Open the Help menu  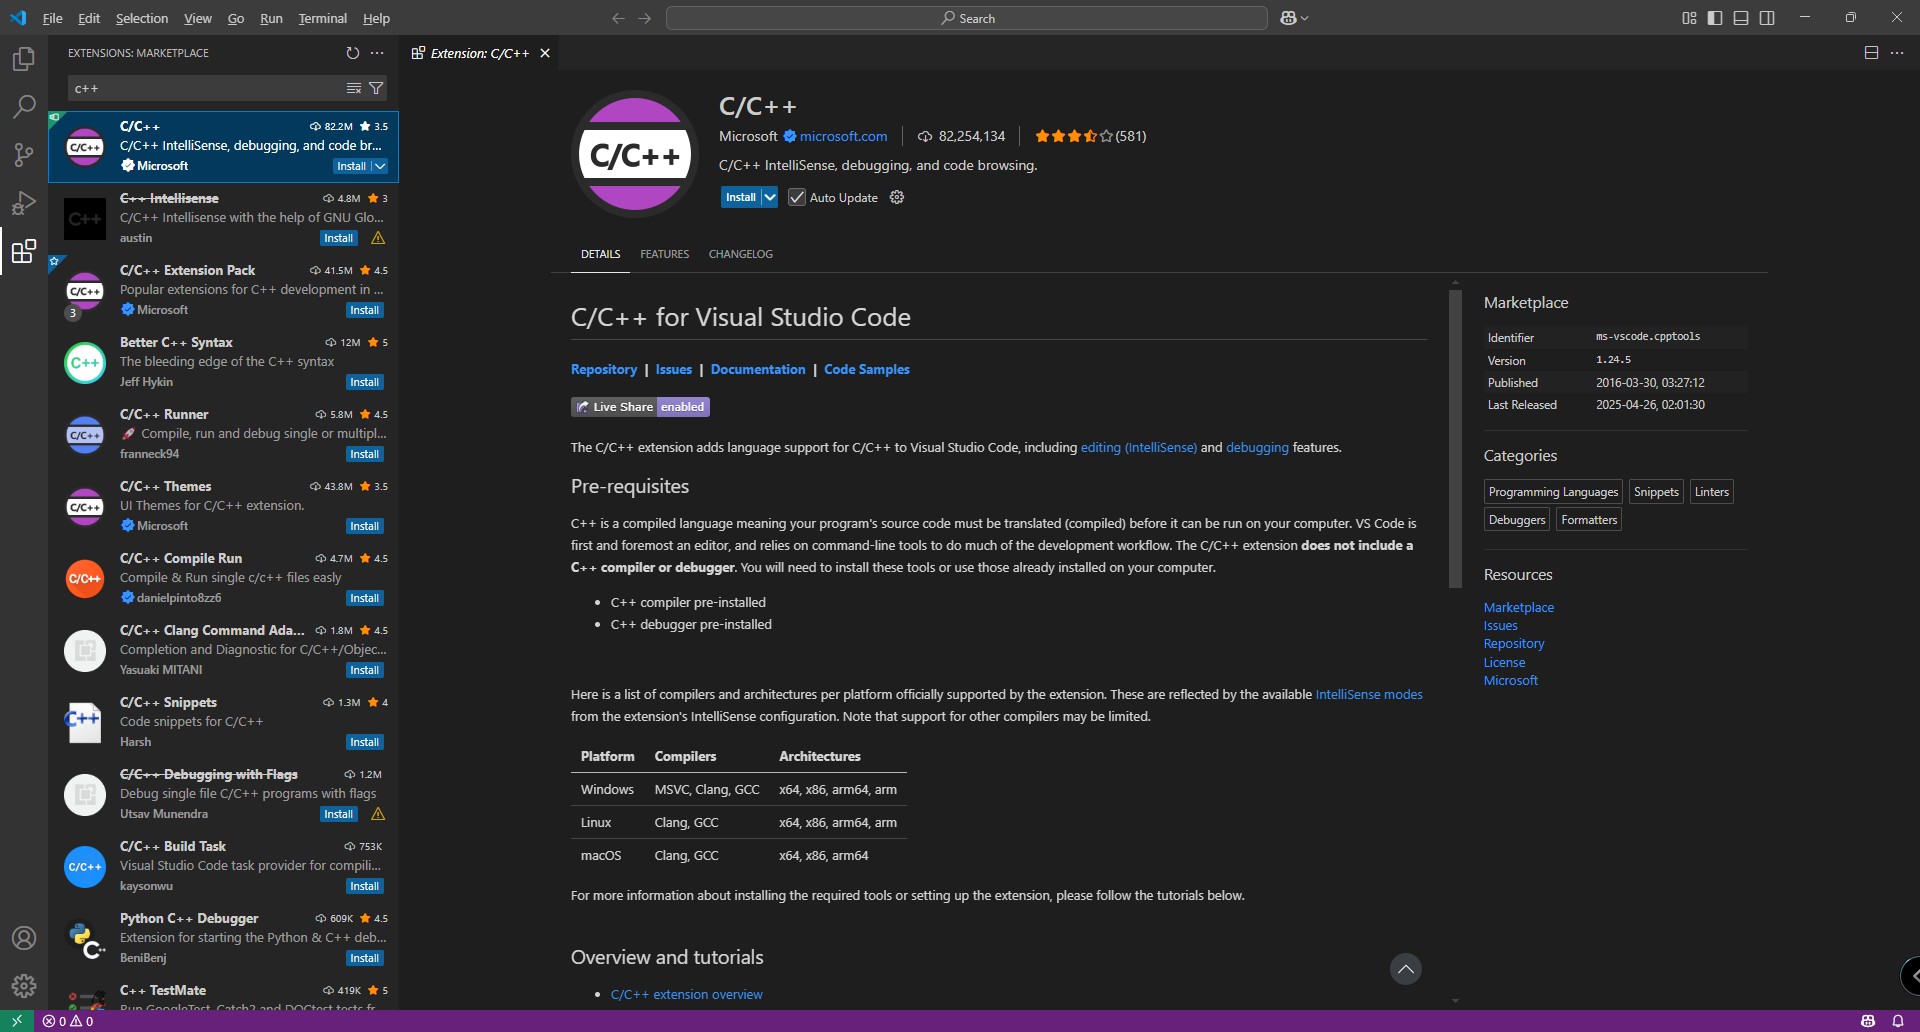point(376,18)
